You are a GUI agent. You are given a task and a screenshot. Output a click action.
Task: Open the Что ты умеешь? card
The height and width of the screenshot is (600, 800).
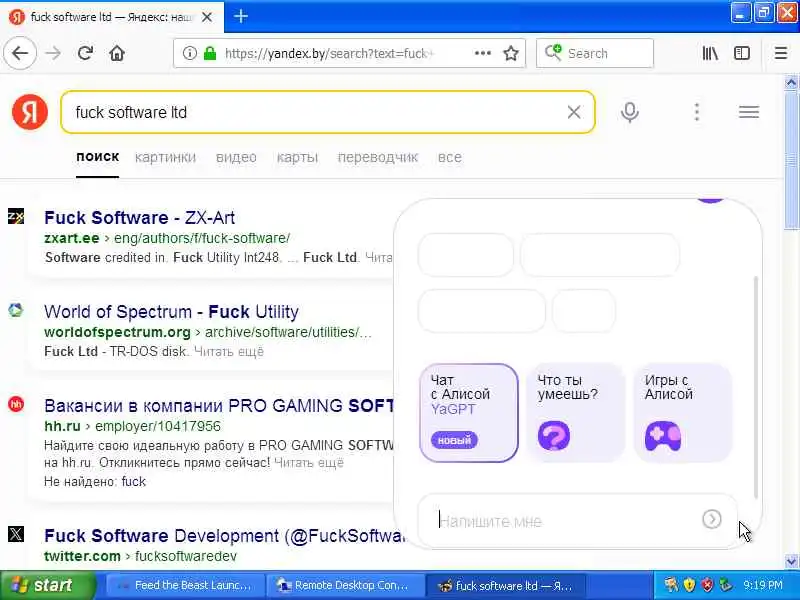[576, 413]
